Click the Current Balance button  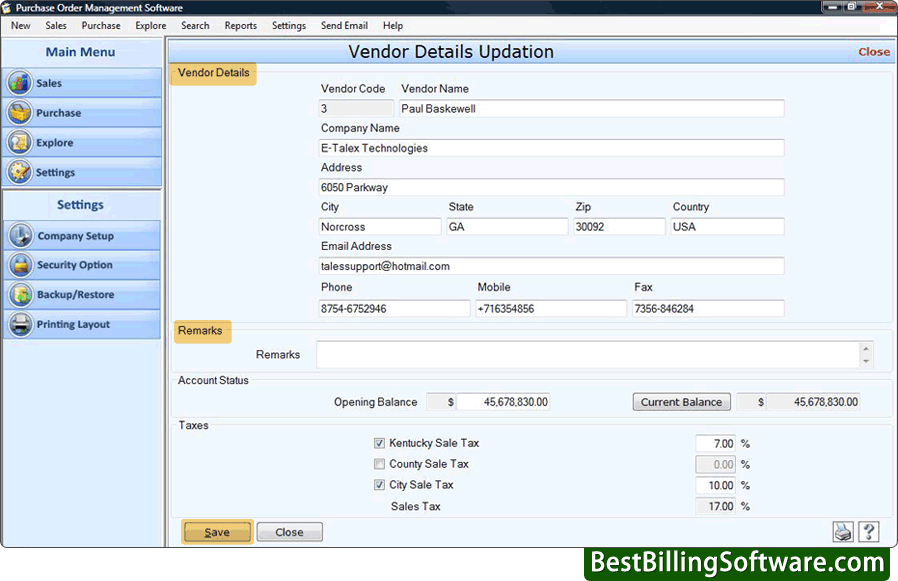682,402
